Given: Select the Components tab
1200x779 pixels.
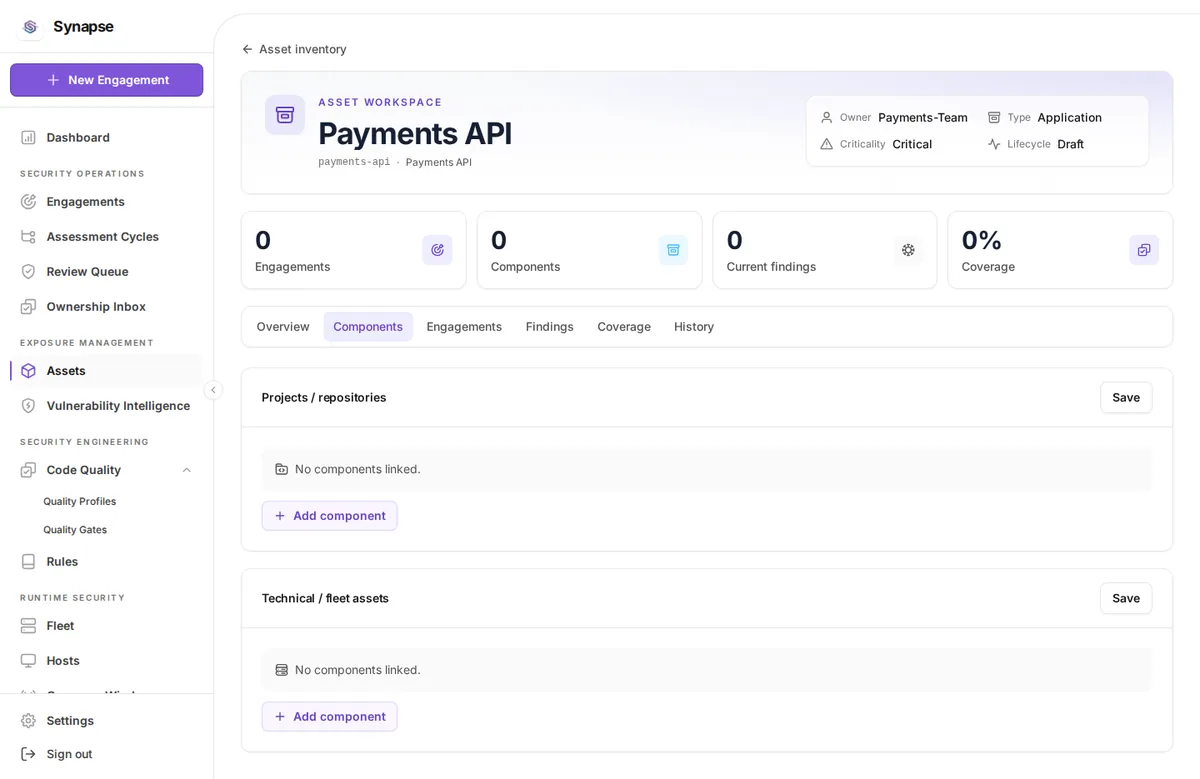Looking at the screenshot, I should coord(368,326).
